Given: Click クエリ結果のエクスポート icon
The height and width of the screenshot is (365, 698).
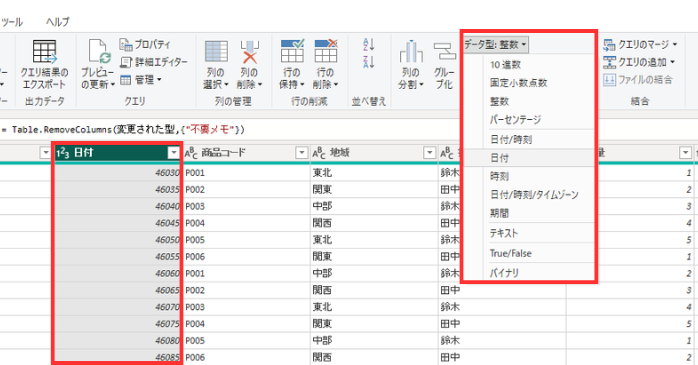Looking at the screenshot, I should coord(44,52).
